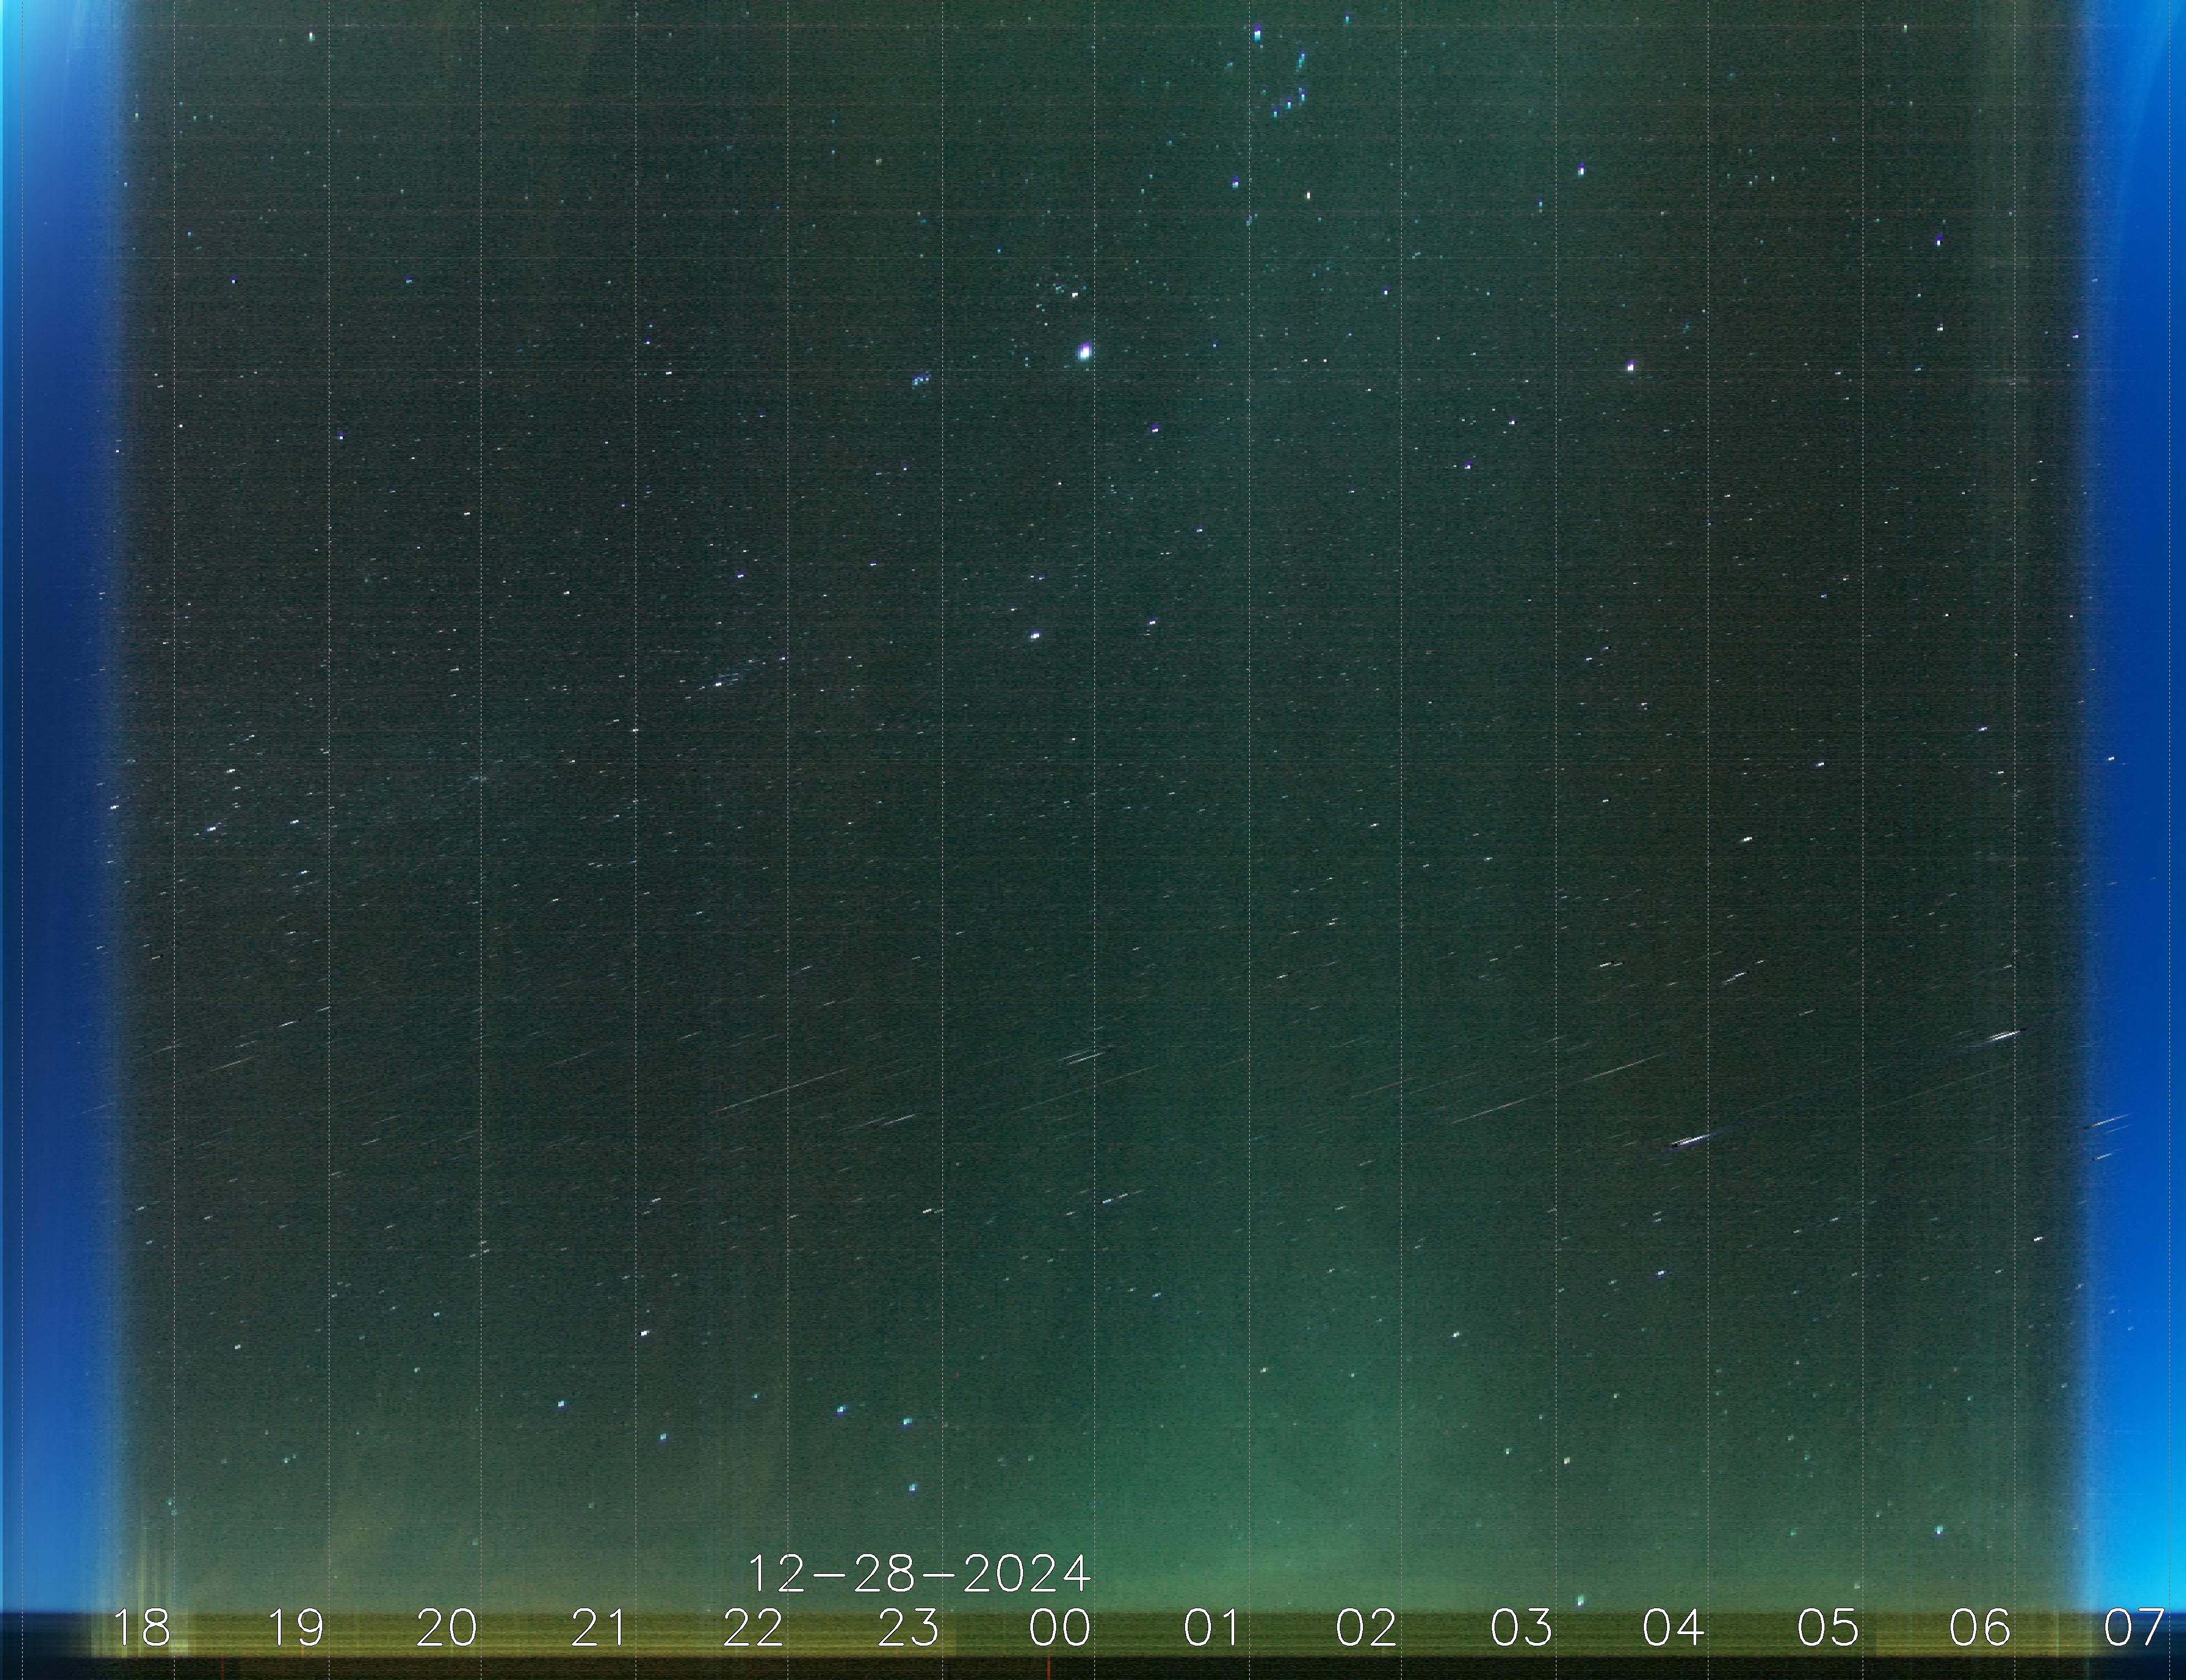Click the star cluster at top center
The image size is (2186, 1680).
pos(1288,75)
